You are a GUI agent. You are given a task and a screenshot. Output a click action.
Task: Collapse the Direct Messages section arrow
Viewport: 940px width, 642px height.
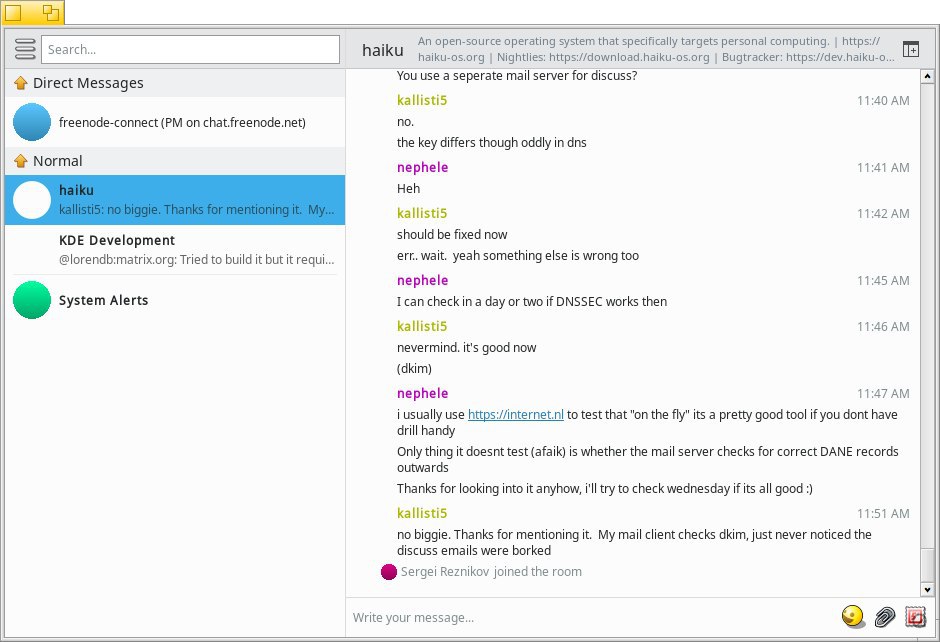pos(21,83)
